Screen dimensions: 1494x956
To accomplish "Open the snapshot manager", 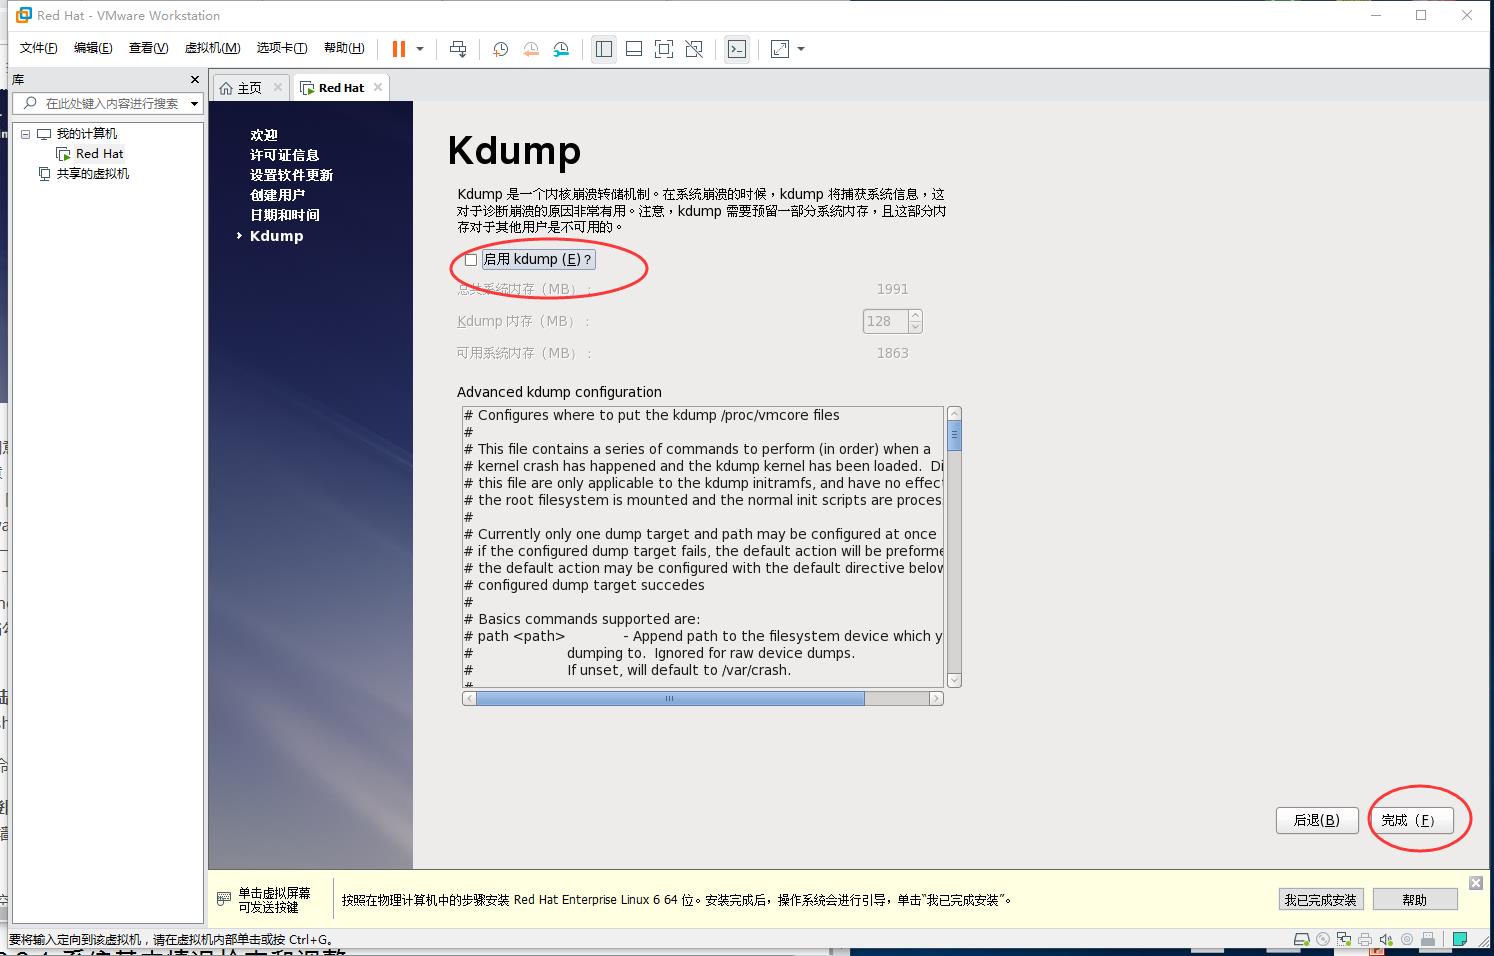I will click(x=561, y=49).
